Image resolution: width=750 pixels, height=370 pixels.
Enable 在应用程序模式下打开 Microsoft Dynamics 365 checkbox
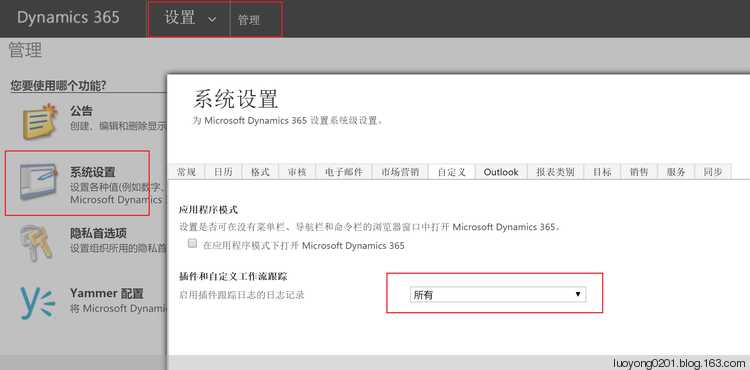[192, 244]
